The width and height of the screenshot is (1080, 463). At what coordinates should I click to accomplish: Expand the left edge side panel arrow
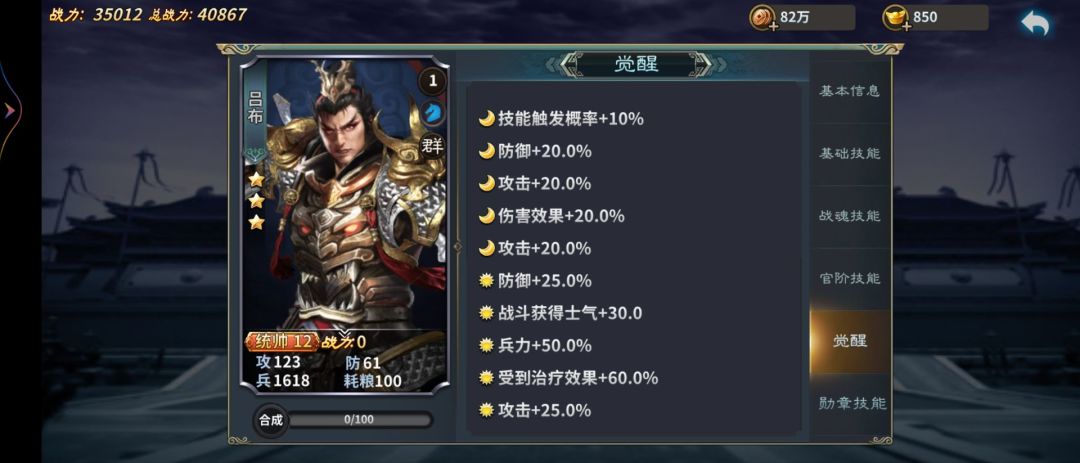point(10,110)
